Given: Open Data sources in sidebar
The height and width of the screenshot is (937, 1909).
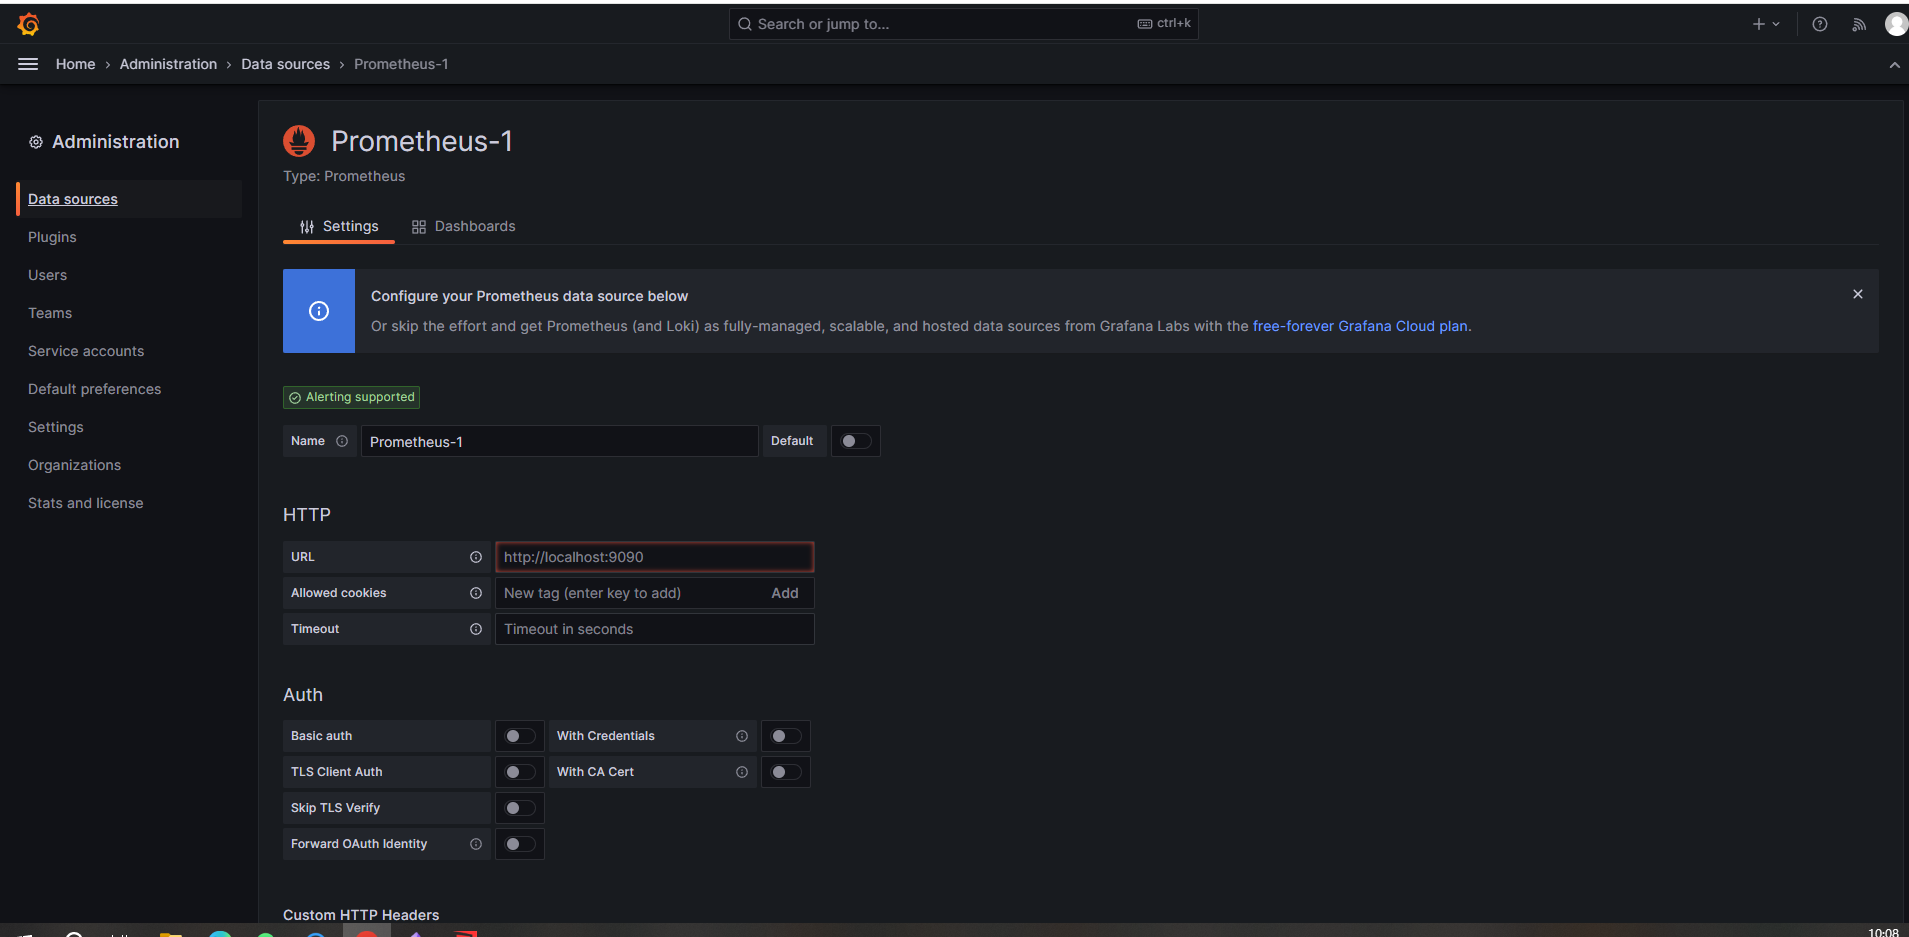Looking at the screenshot, I should click(x=129, y=199).
